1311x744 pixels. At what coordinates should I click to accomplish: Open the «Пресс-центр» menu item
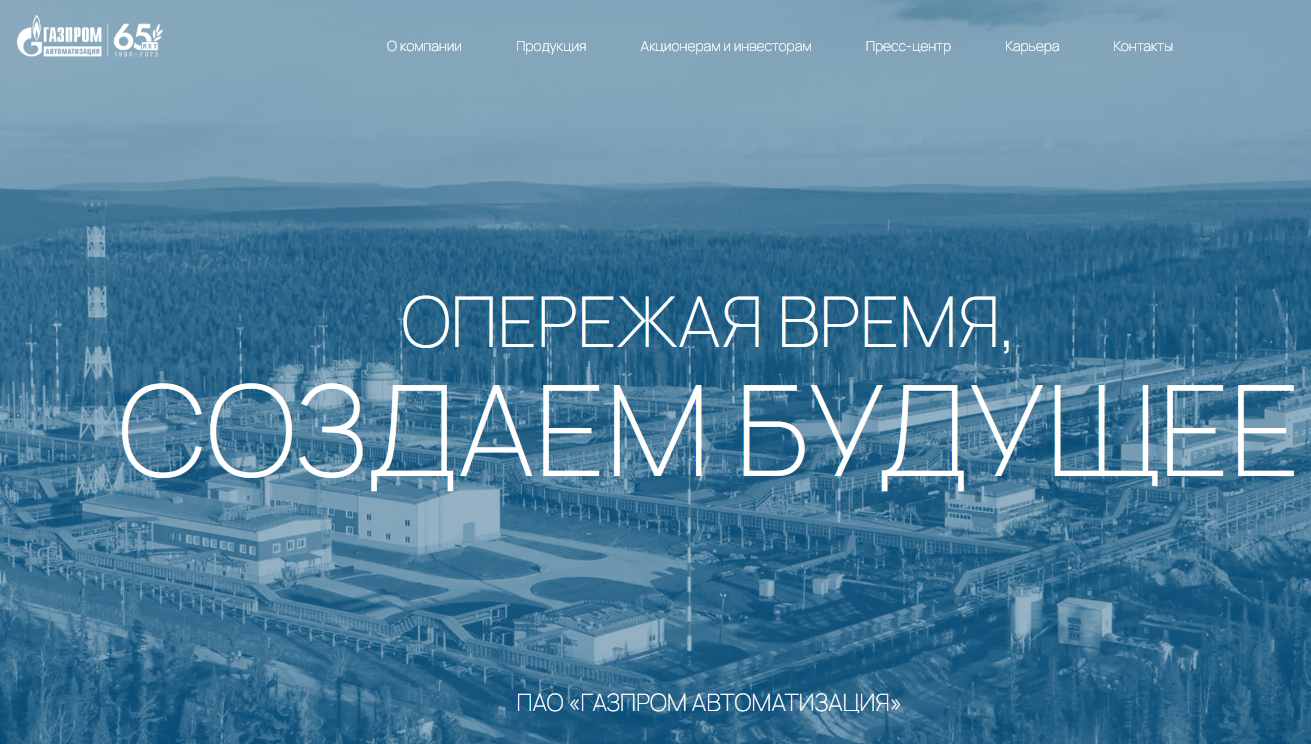point(908,46)
